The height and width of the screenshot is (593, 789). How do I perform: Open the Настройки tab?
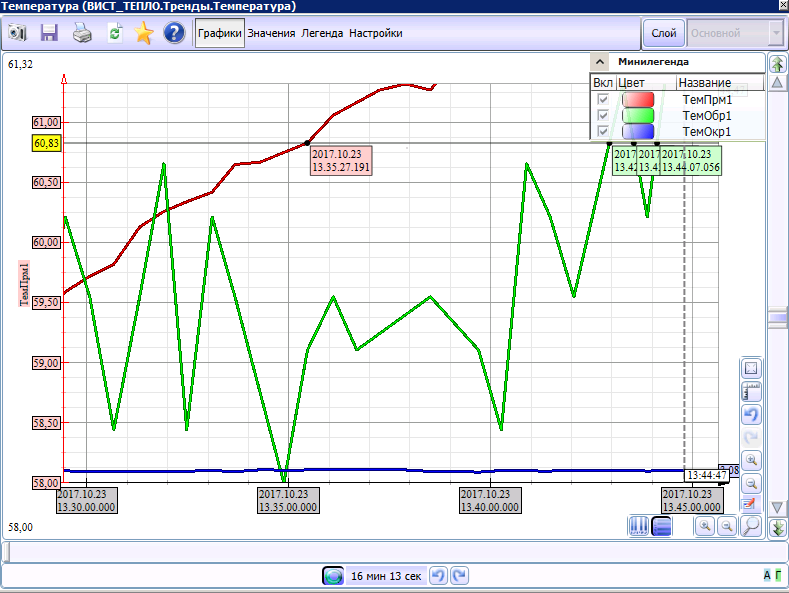[375, 33]
